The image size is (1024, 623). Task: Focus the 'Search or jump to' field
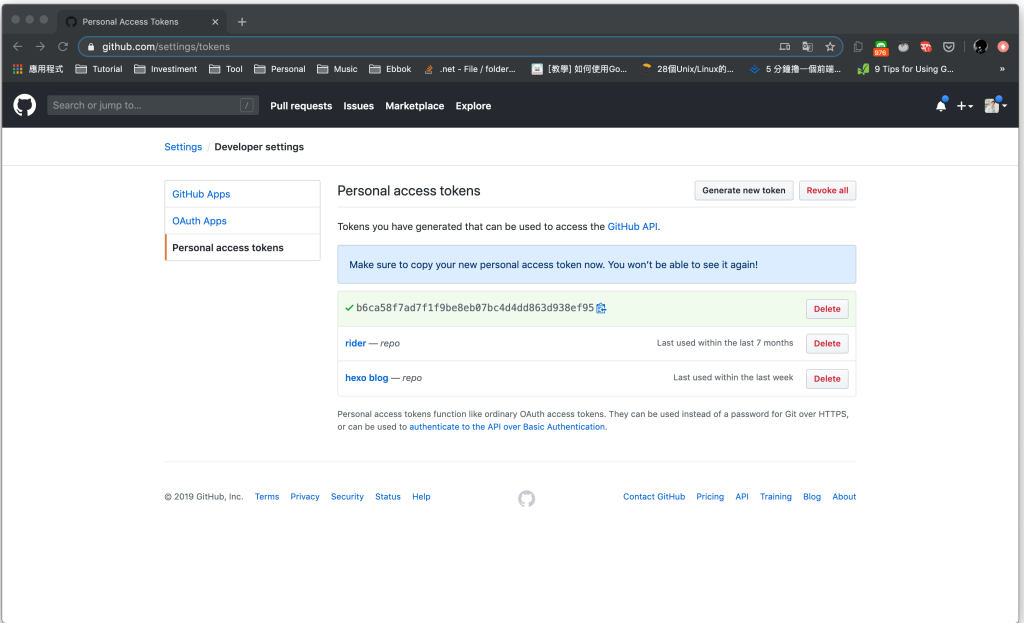153,105
